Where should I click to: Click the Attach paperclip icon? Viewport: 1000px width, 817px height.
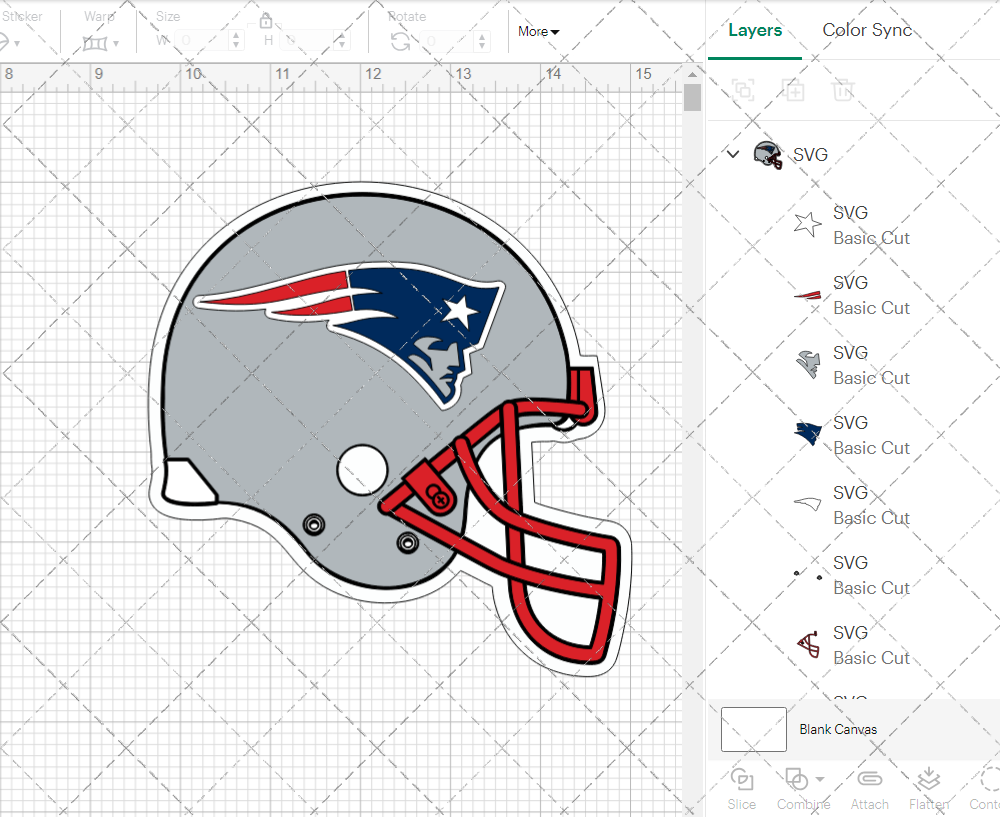pyautogui.click(x=870, y=786)
